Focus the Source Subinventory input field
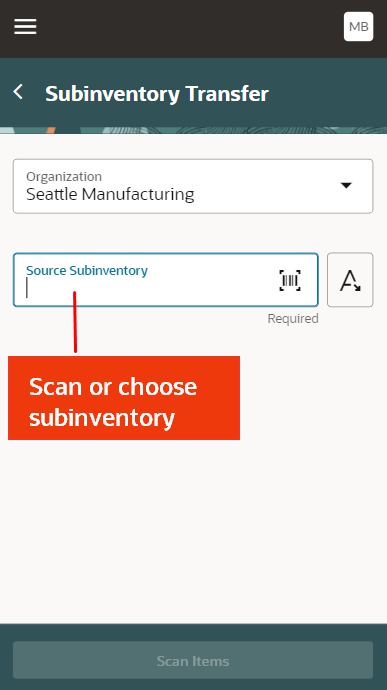 point(166,280)
